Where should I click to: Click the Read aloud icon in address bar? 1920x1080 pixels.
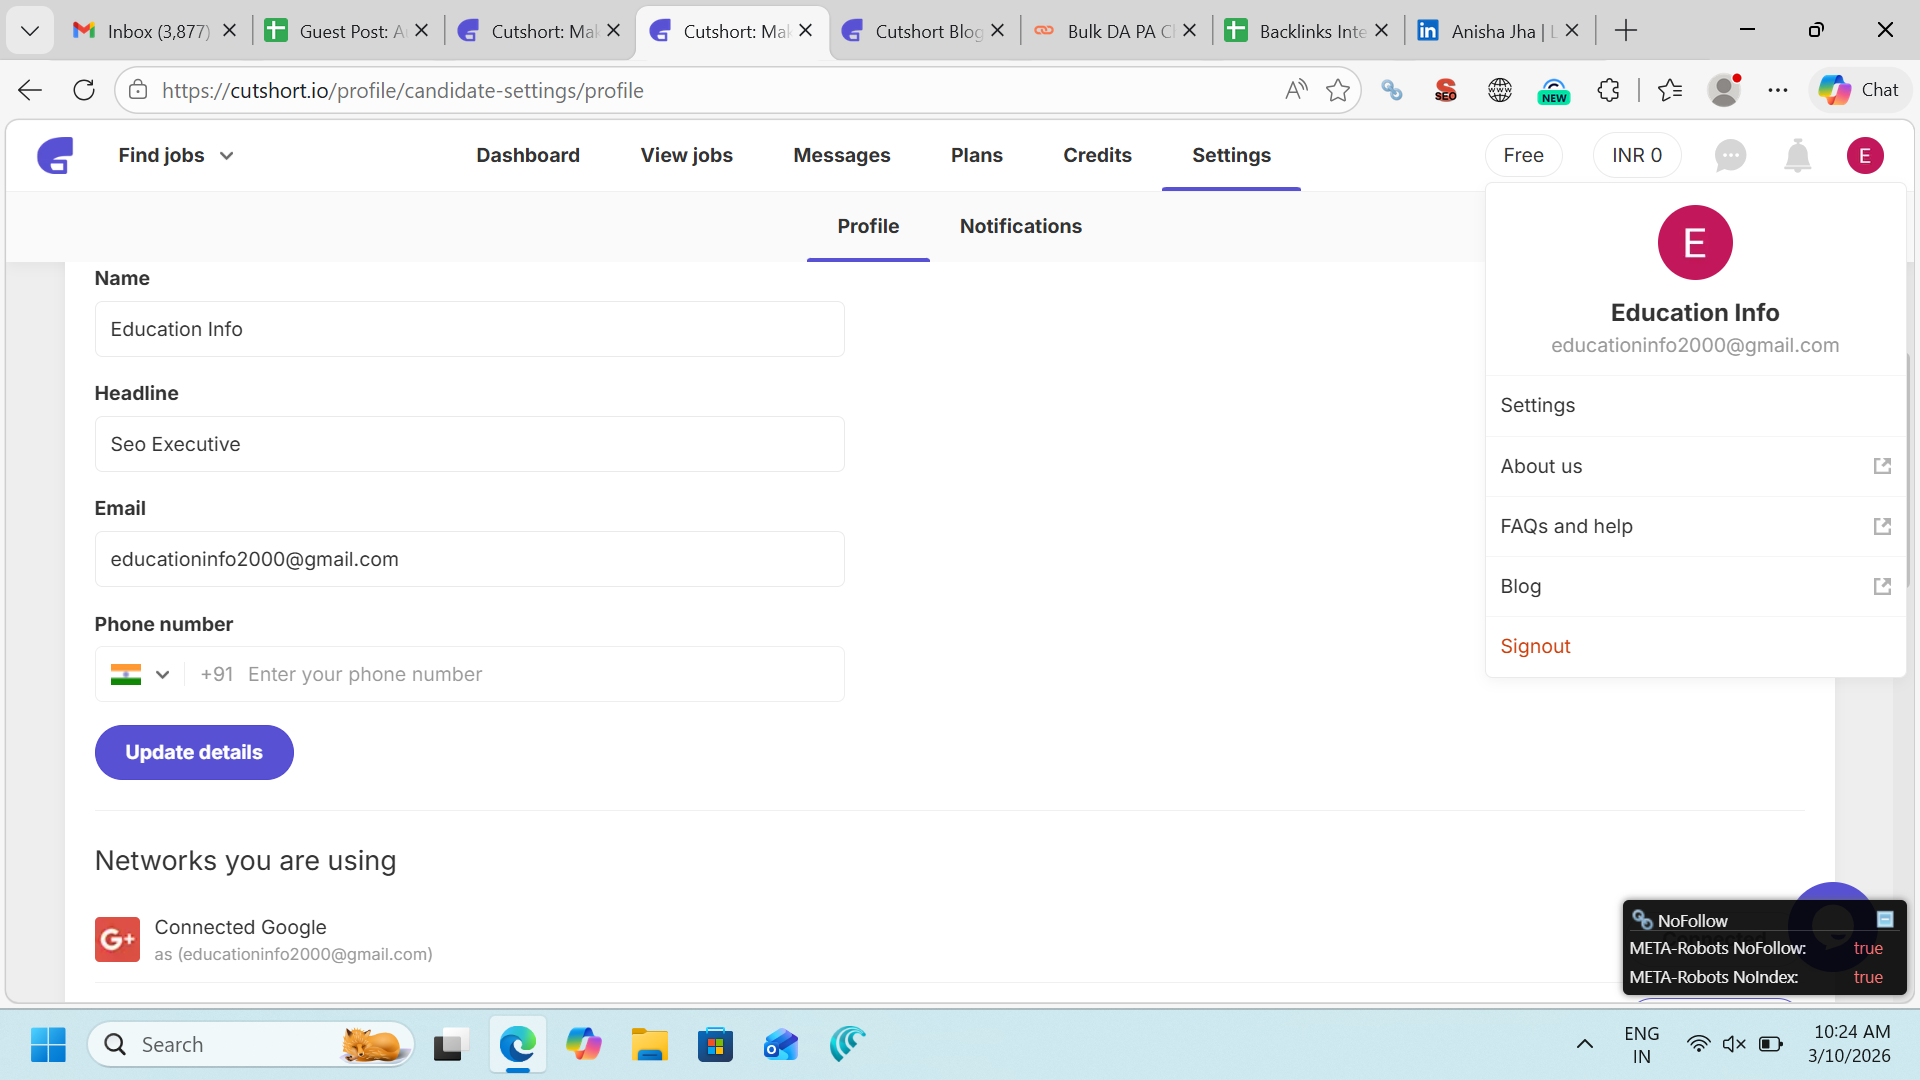click(x=1296, y=90)
